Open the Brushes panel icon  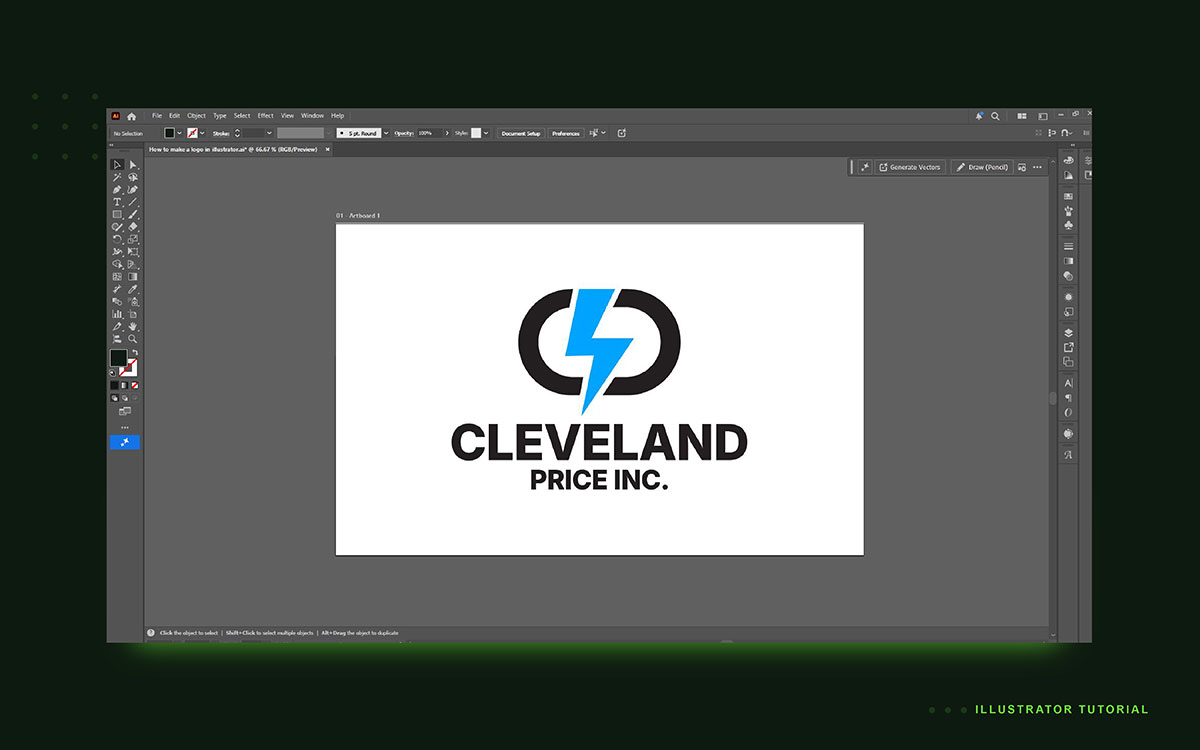pyautogui.click(x=1069, y=211)
